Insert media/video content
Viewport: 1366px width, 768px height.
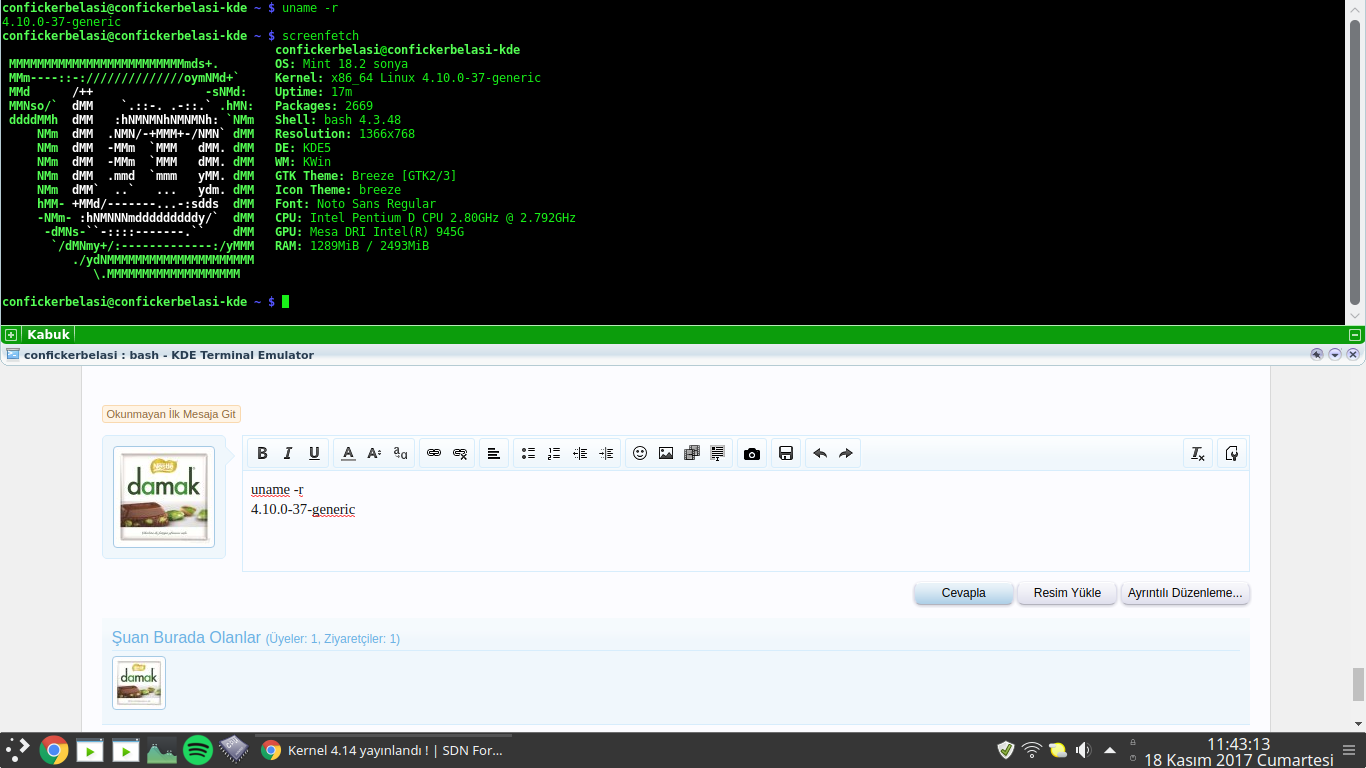(x=691, y=453)
